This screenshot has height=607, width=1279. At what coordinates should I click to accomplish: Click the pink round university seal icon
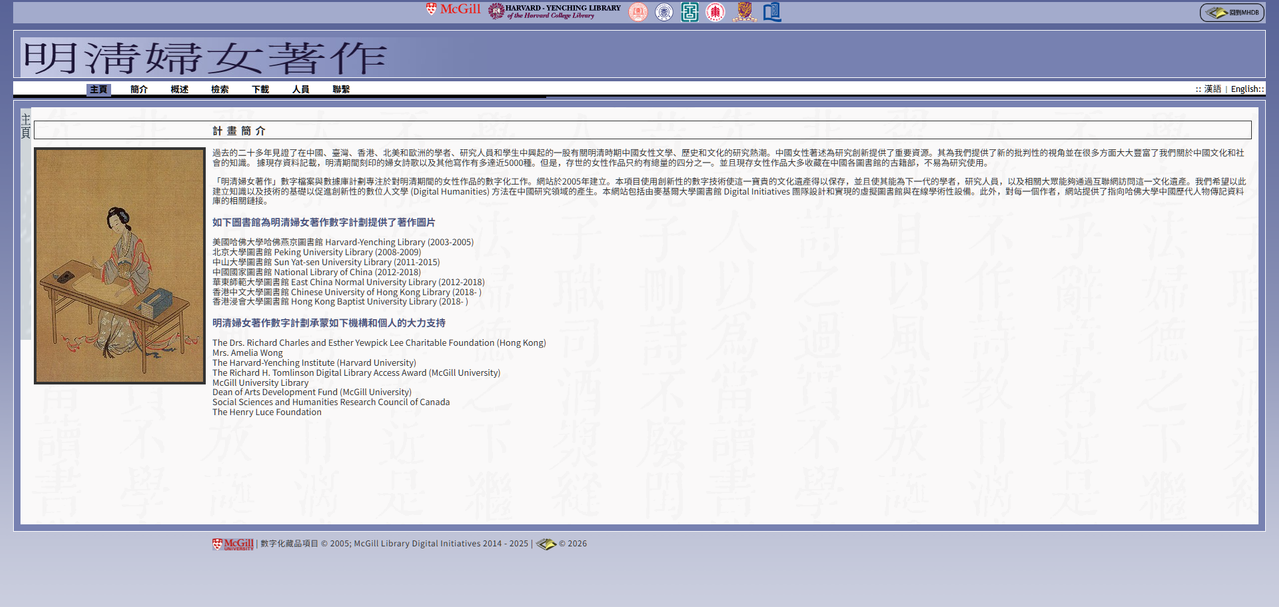[637, 11]
